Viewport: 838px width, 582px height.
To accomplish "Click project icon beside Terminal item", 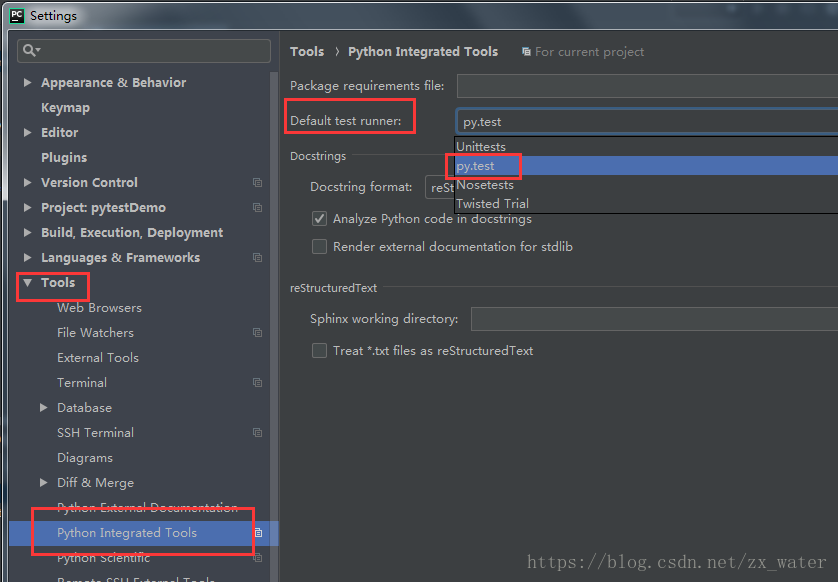I will point(257,383).
